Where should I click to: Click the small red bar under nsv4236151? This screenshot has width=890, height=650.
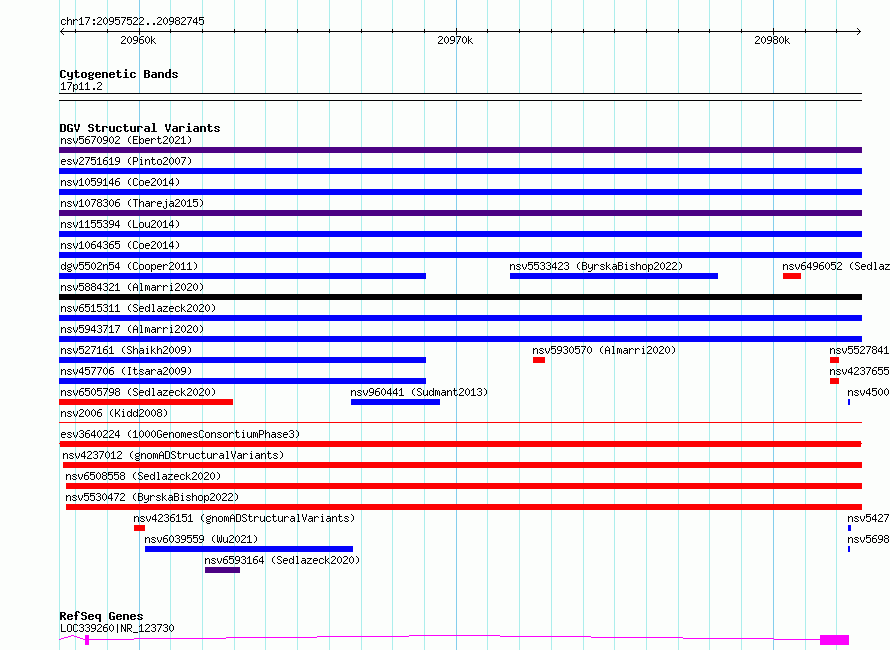[139, 528]
